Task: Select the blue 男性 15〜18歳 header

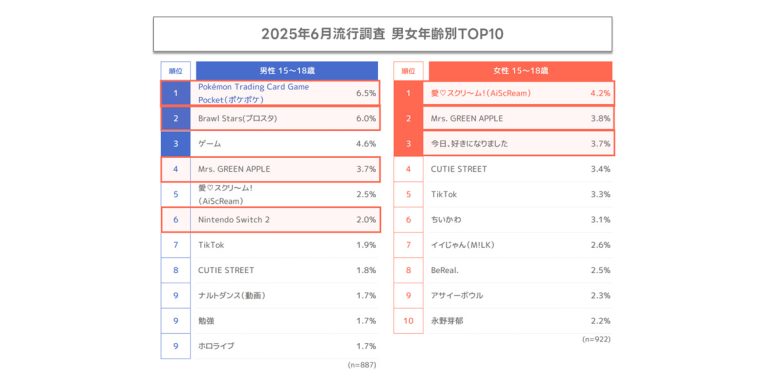Action: (287, 70)
